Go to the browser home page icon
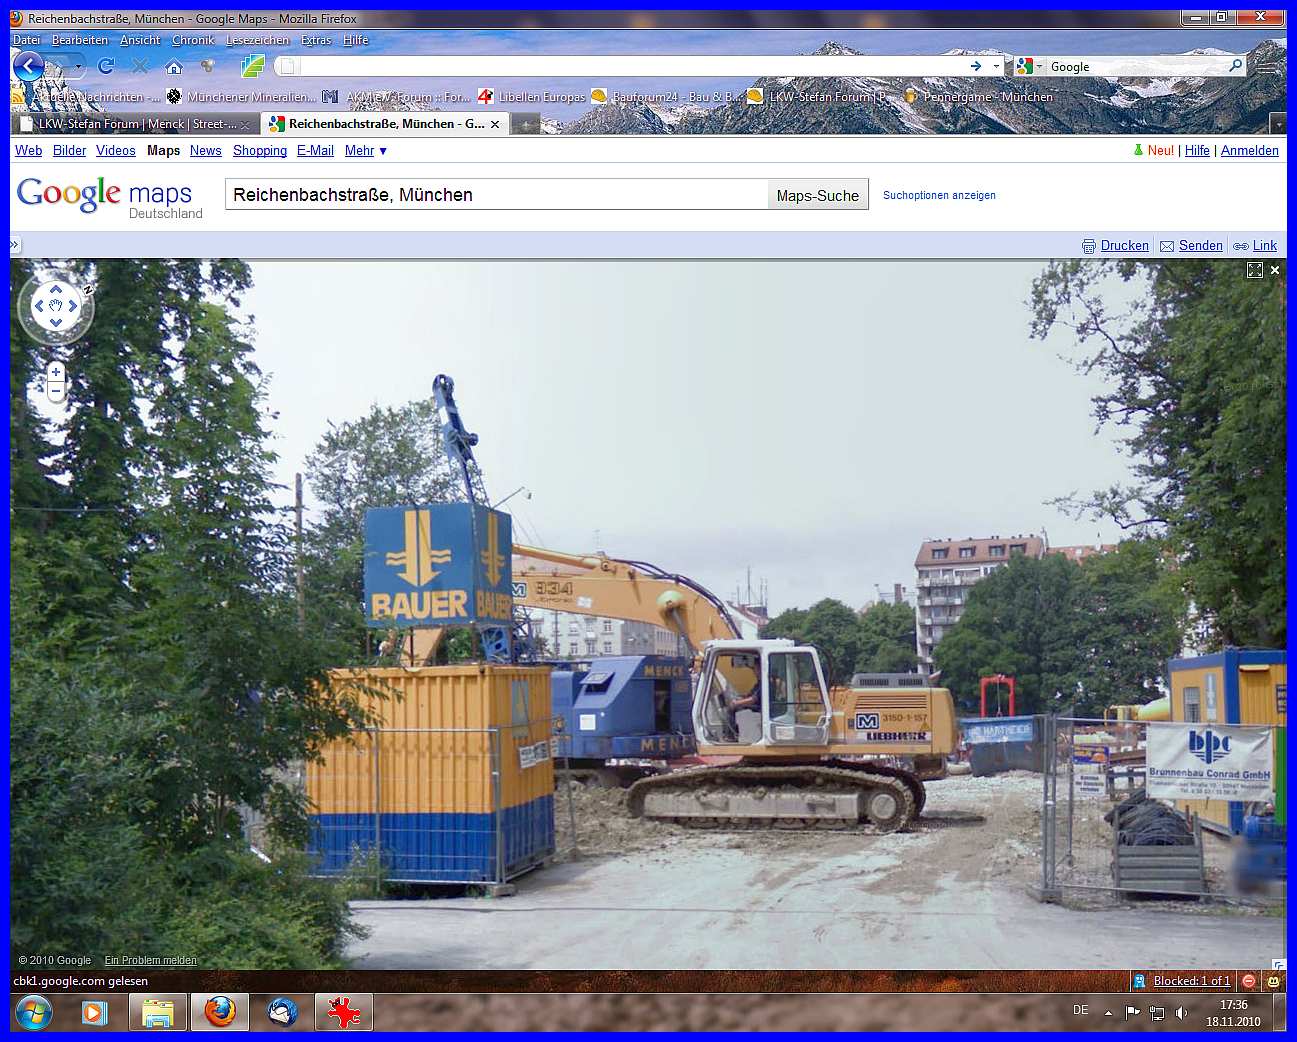The image size is (1297, 1042). (x=174, y=67)
